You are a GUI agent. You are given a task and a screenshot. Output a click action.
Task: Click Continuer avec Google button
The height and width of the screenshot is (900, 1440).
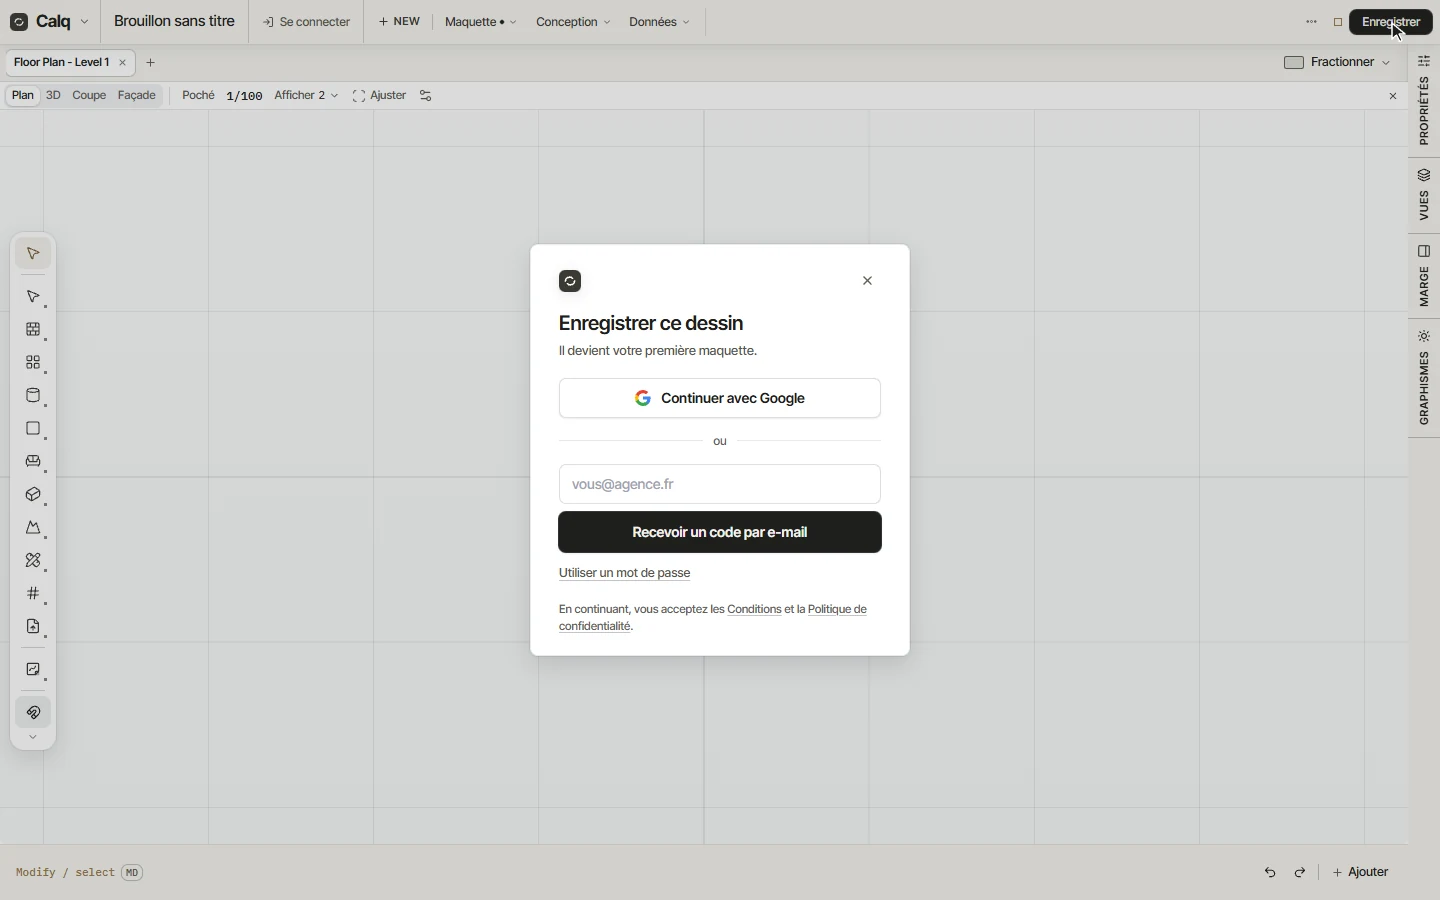click(720, 398)
